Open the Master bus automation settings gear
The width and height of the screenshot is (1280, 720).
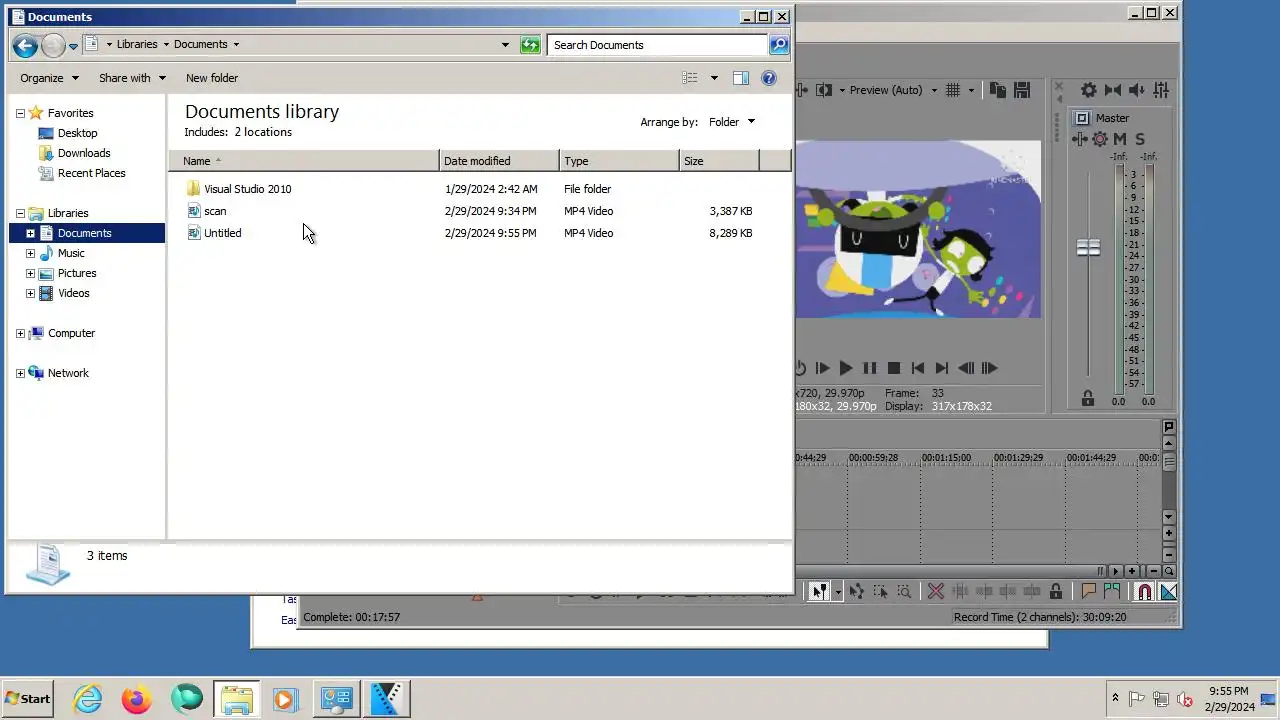tap(1100, 139)
